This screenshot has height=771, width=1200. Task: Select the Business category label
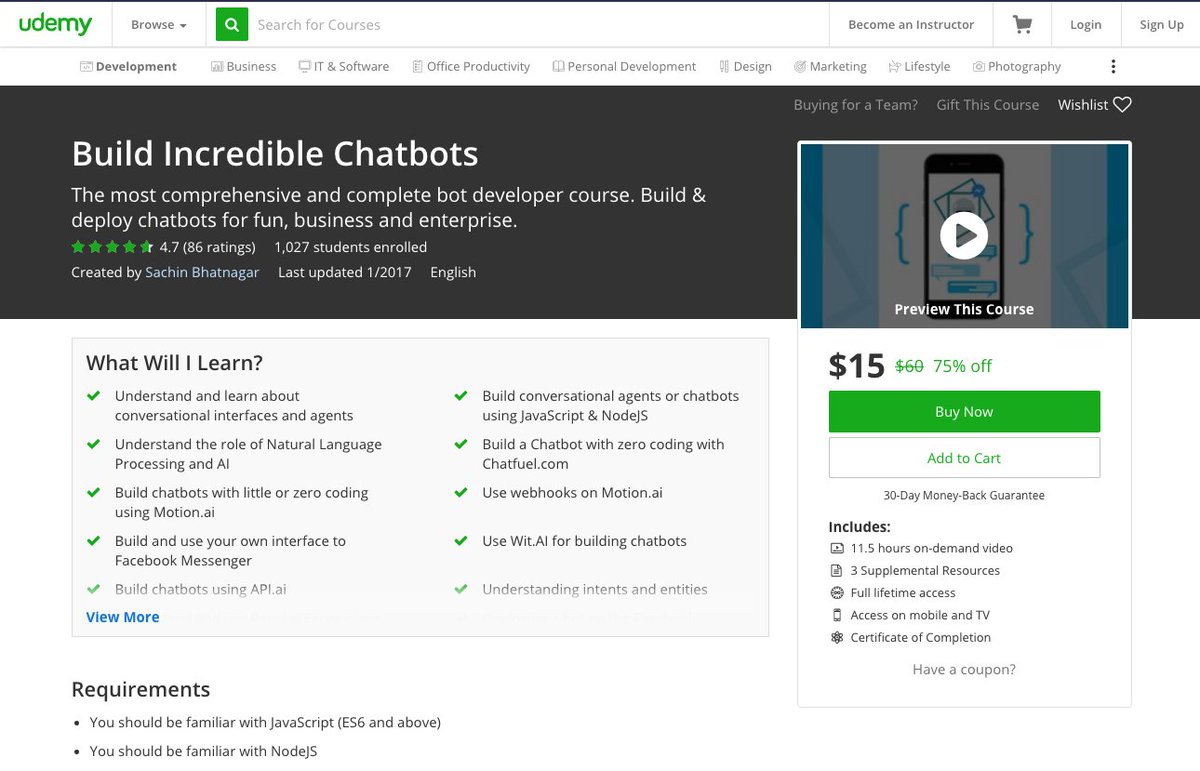click(251, 67)
